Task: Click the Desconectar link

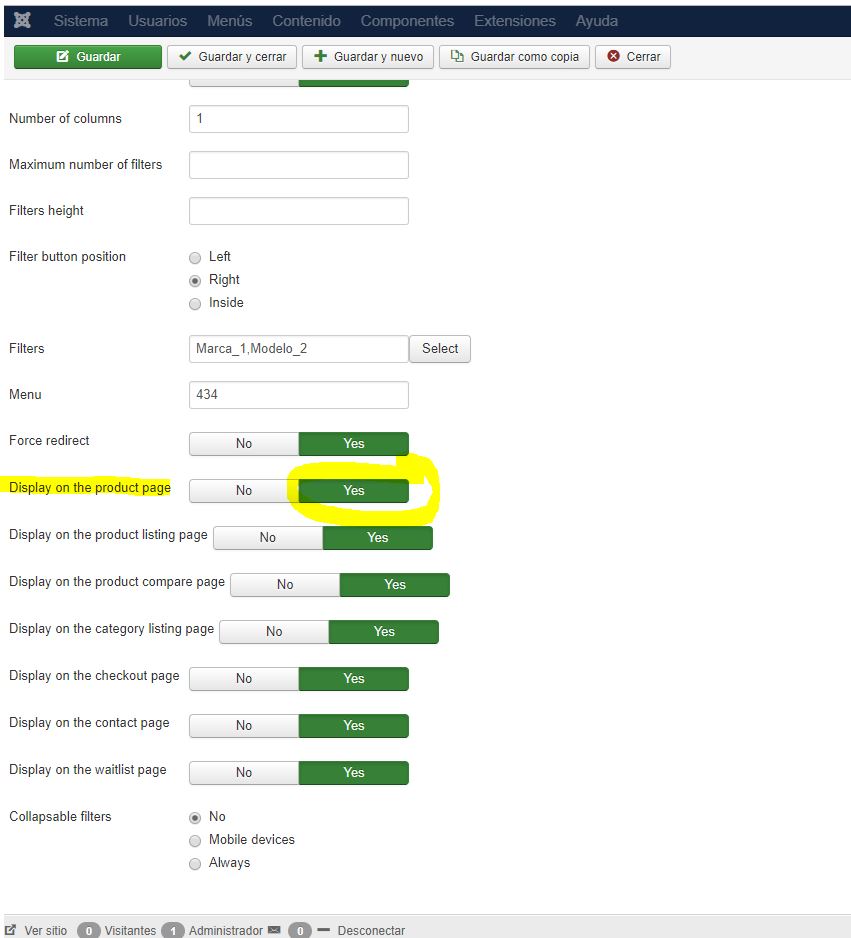Action: click(371, 930)
